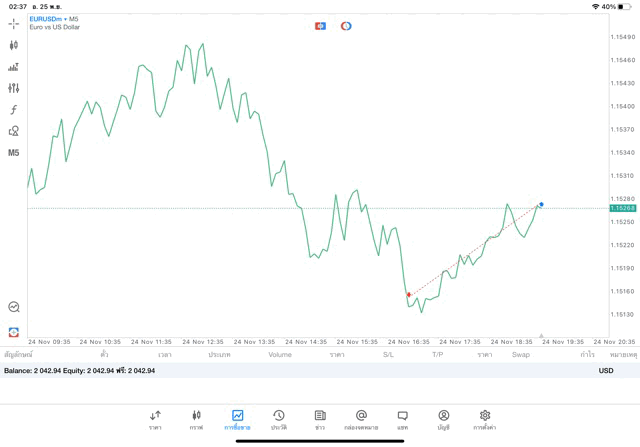
Task: Go to the ราคา (Quotes) tab
Action: [x=155, y=419]
